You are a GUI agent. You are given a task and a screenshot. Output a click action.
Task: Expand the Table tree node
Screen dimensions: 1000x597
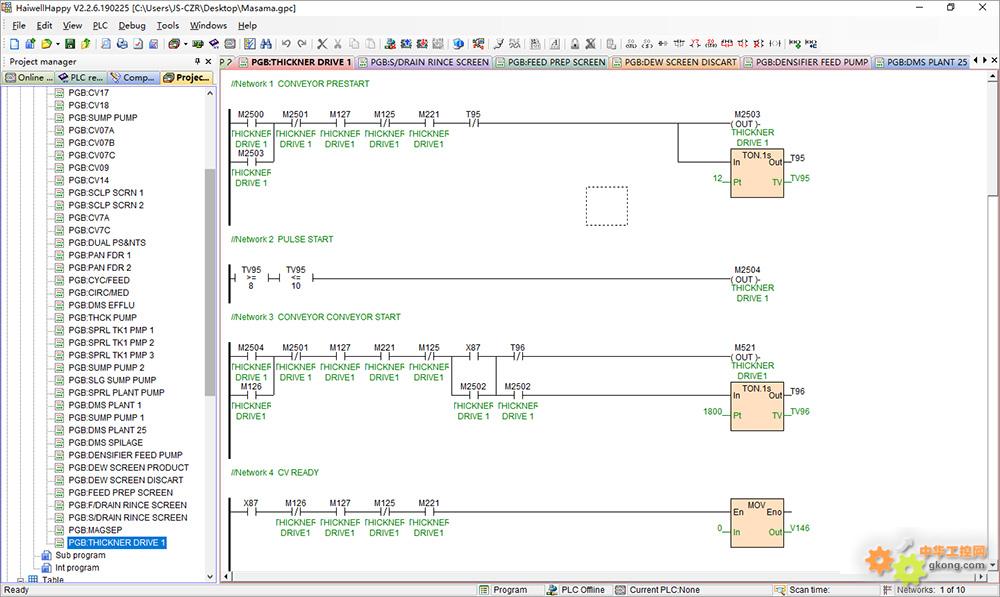point(20,580)
